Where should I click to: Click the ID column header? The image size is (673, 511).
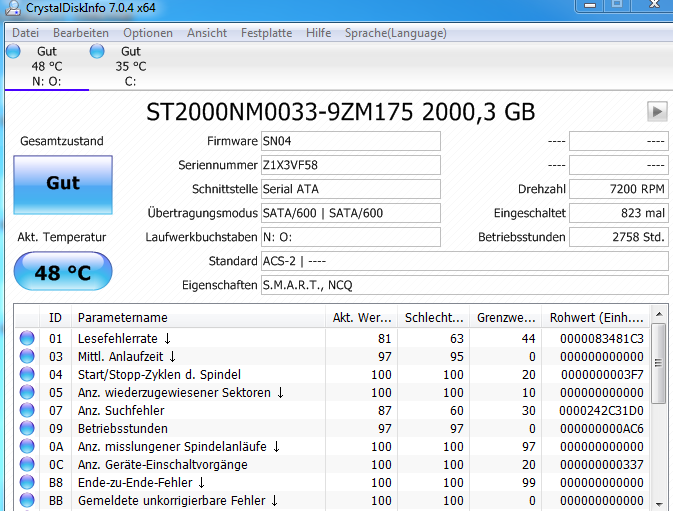(x=55, y=317)
